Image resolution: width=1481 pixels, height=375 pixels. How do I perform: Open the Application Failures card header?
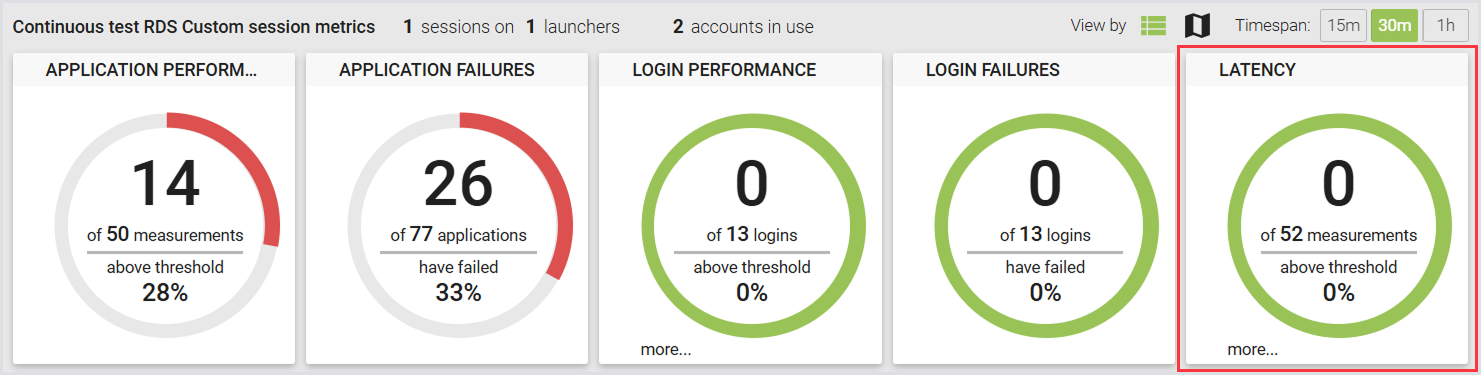point(447,70)
